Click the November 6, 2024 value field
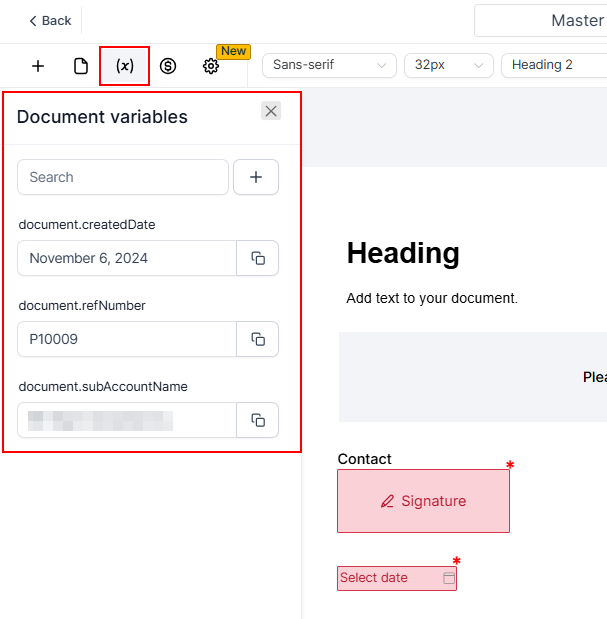Image resolution: width=607 pixels, height=619 pixels. pos(127,258)
